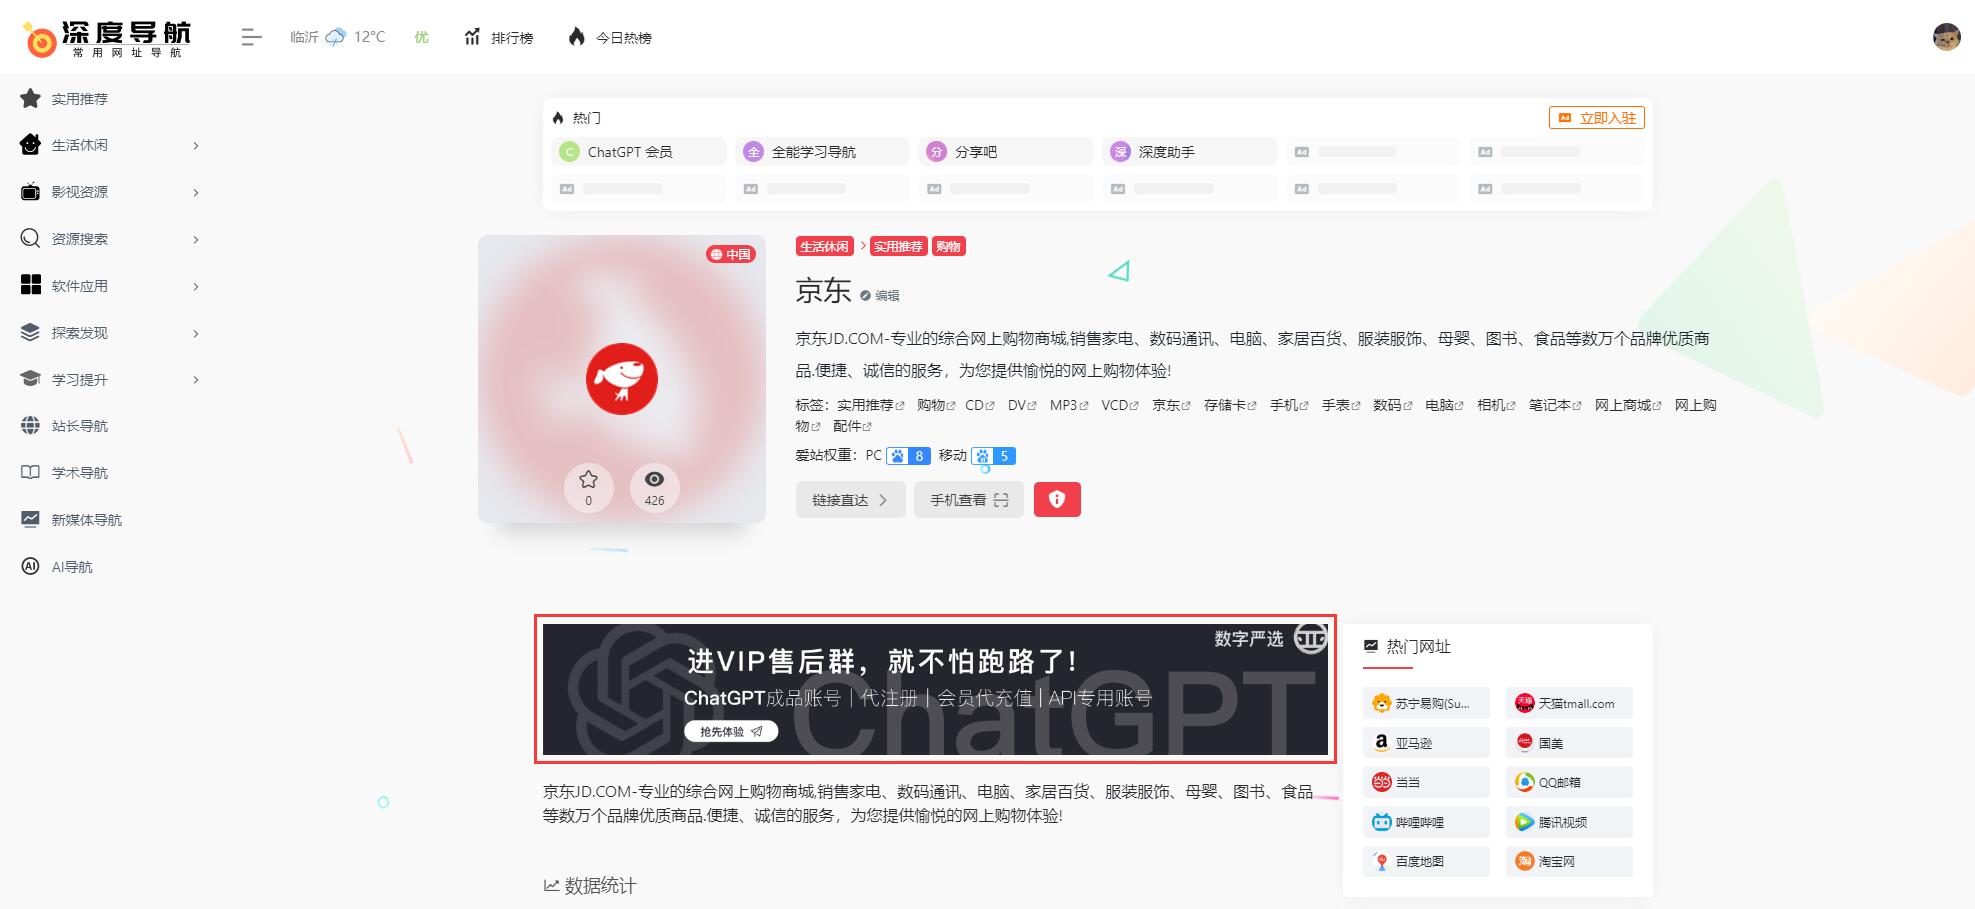Expand the 生活休闲 sidebar chevron
Viewport: 1975px width, 909px height.
(x=196, y=145)
